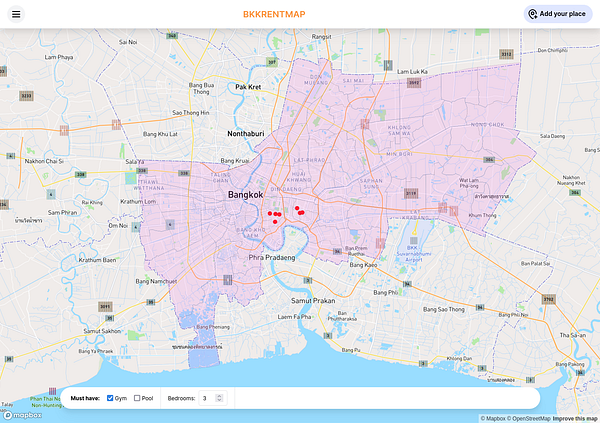Click the Bang Kruai map label

[x=235, y=161]
